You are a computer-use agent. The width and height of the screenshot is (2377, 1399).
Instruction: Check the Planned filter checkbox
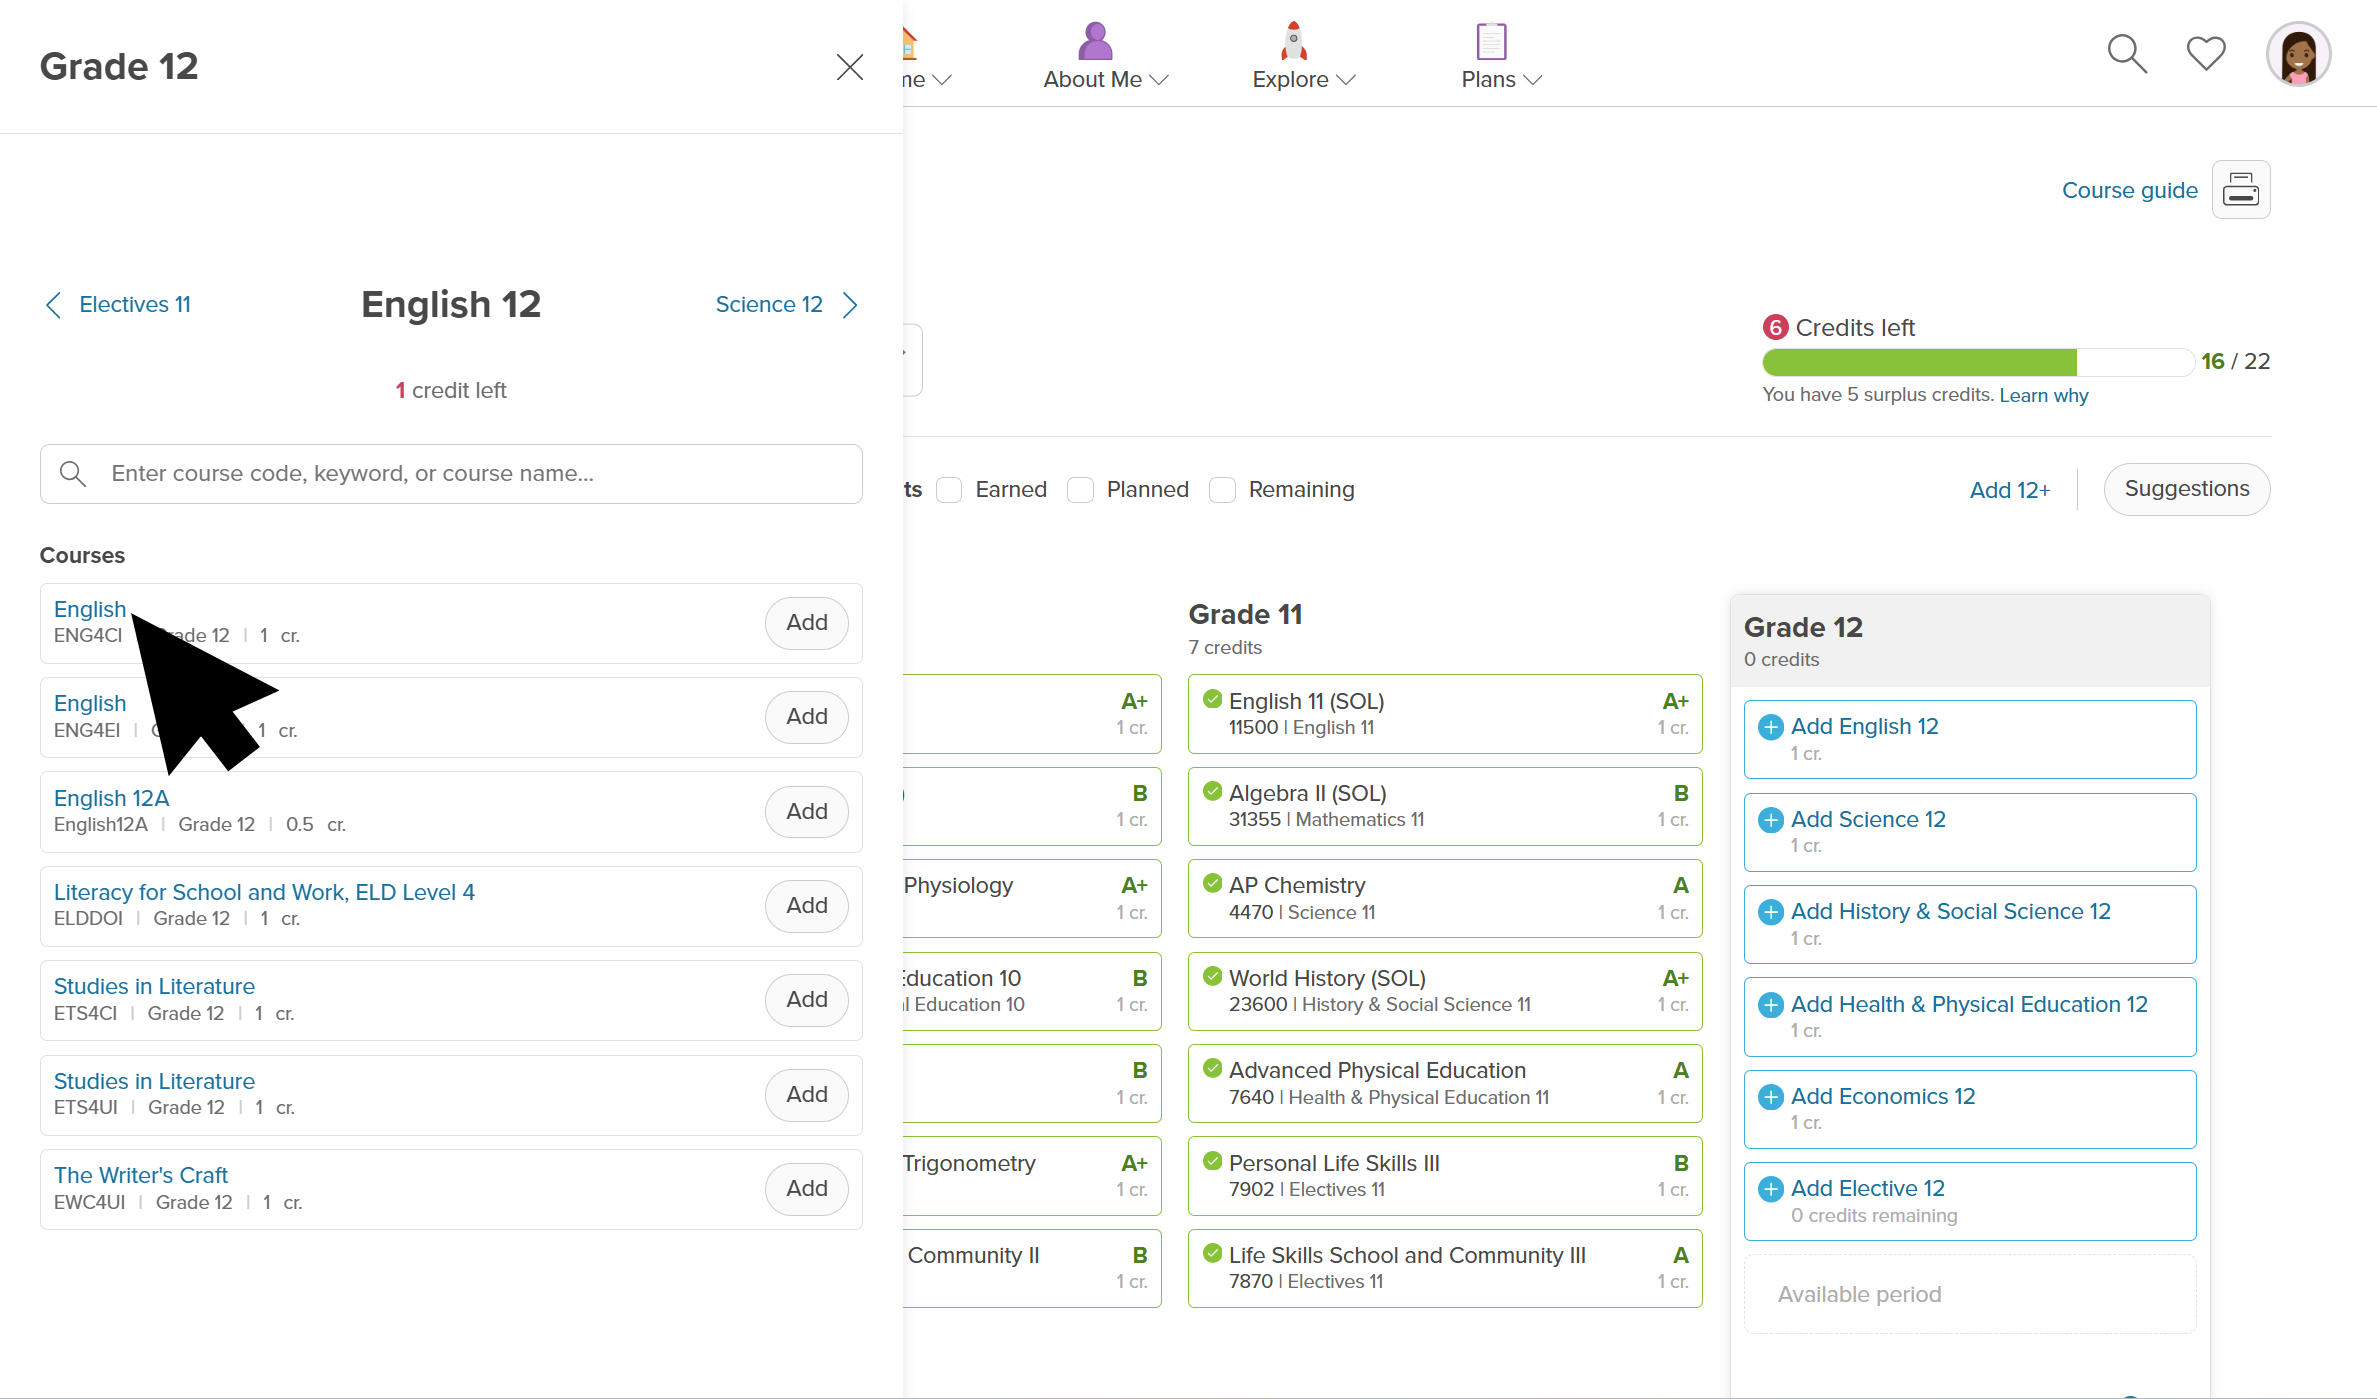(x=1080, y=490)
